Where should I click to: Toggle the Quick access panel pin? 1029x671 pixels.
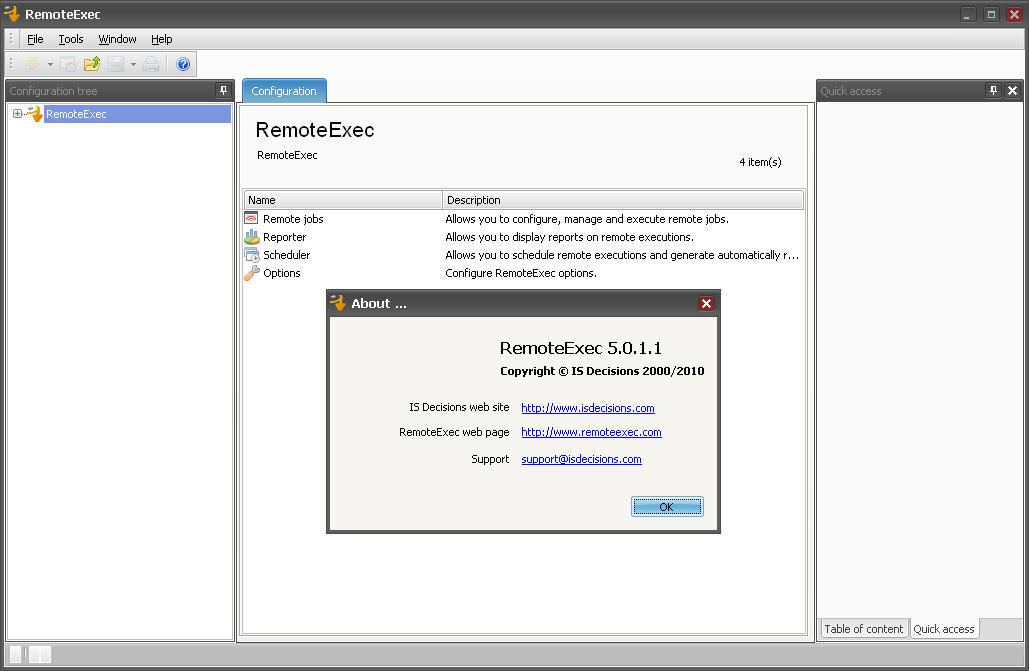tap(993, 91)
